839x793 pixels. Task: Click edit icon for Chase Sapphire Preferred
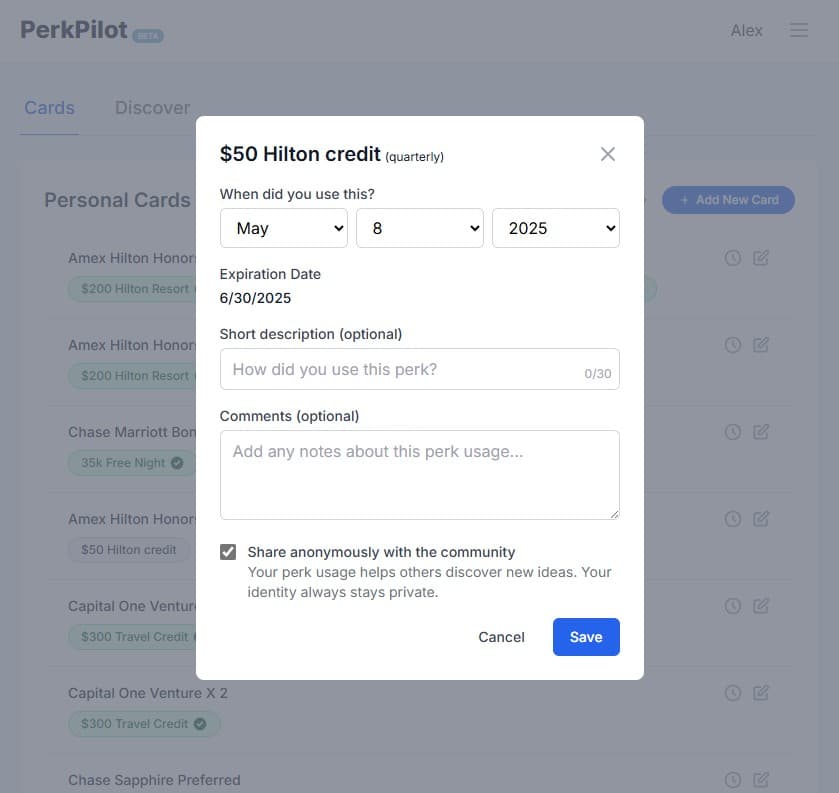[761, 780]
